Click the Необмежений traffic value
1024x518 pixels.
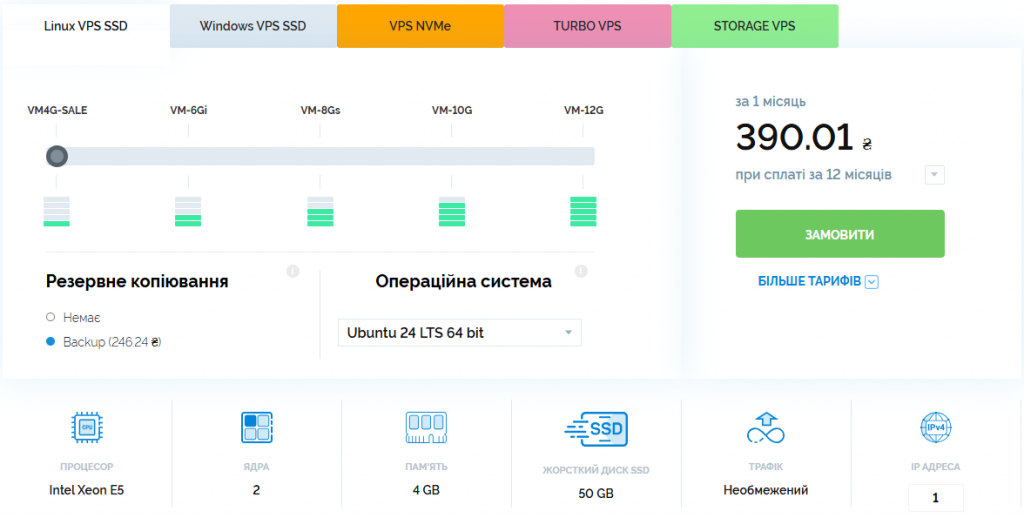(x=765, y=490)
